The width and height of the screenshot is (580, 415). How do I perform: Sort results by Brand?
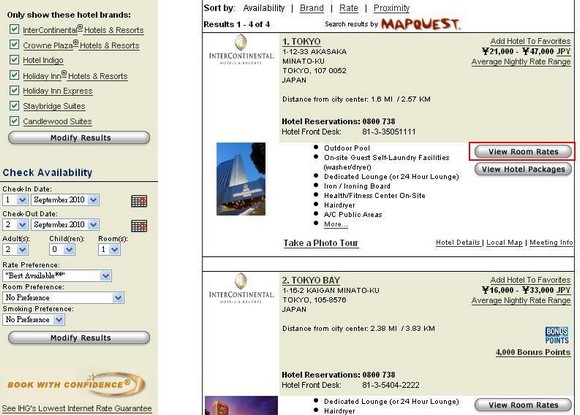(311, 8)
